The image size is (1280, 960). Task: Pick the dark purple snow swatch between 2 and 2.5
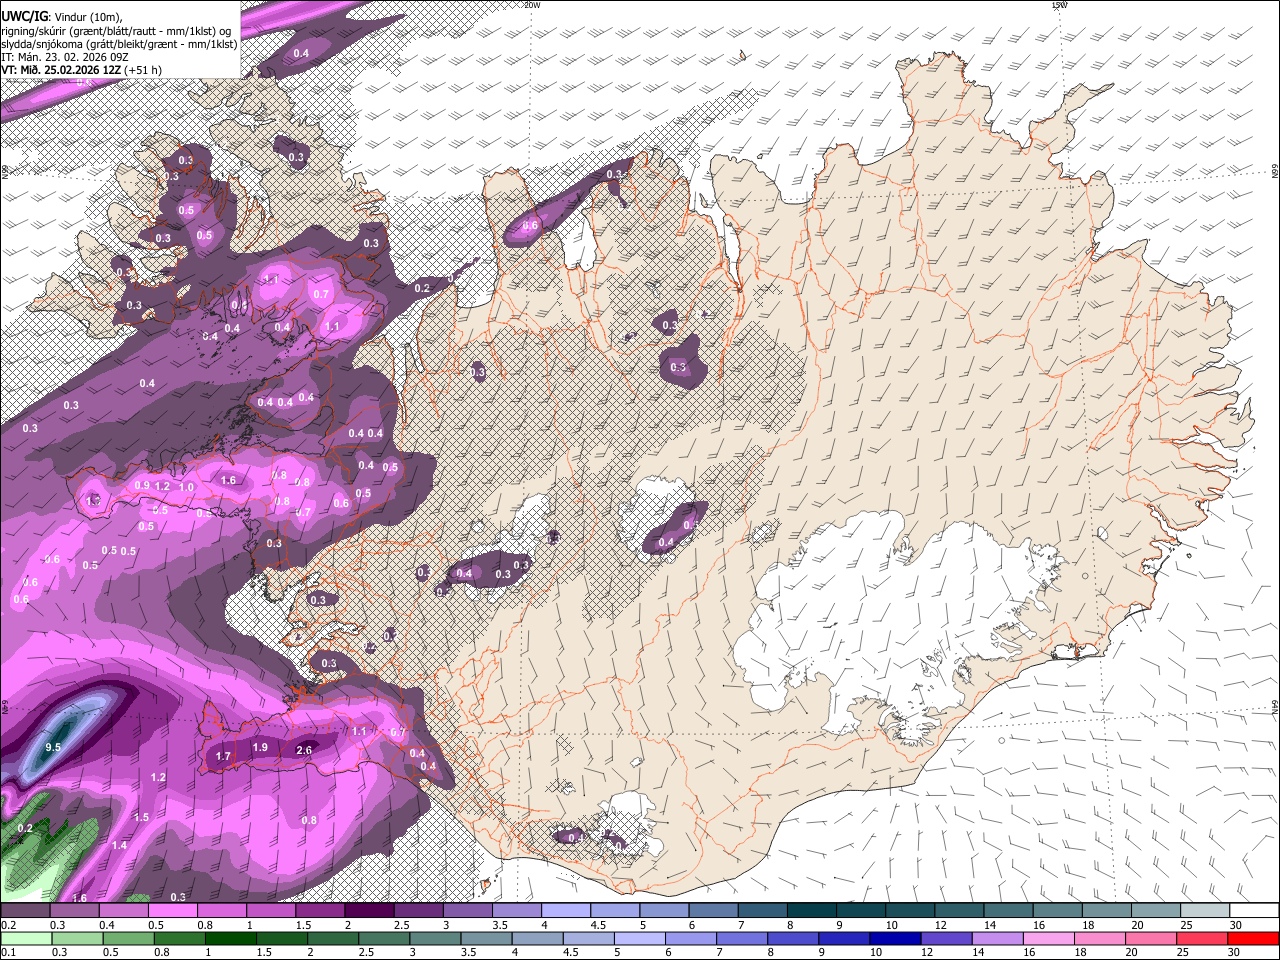[x=368, y=911]
